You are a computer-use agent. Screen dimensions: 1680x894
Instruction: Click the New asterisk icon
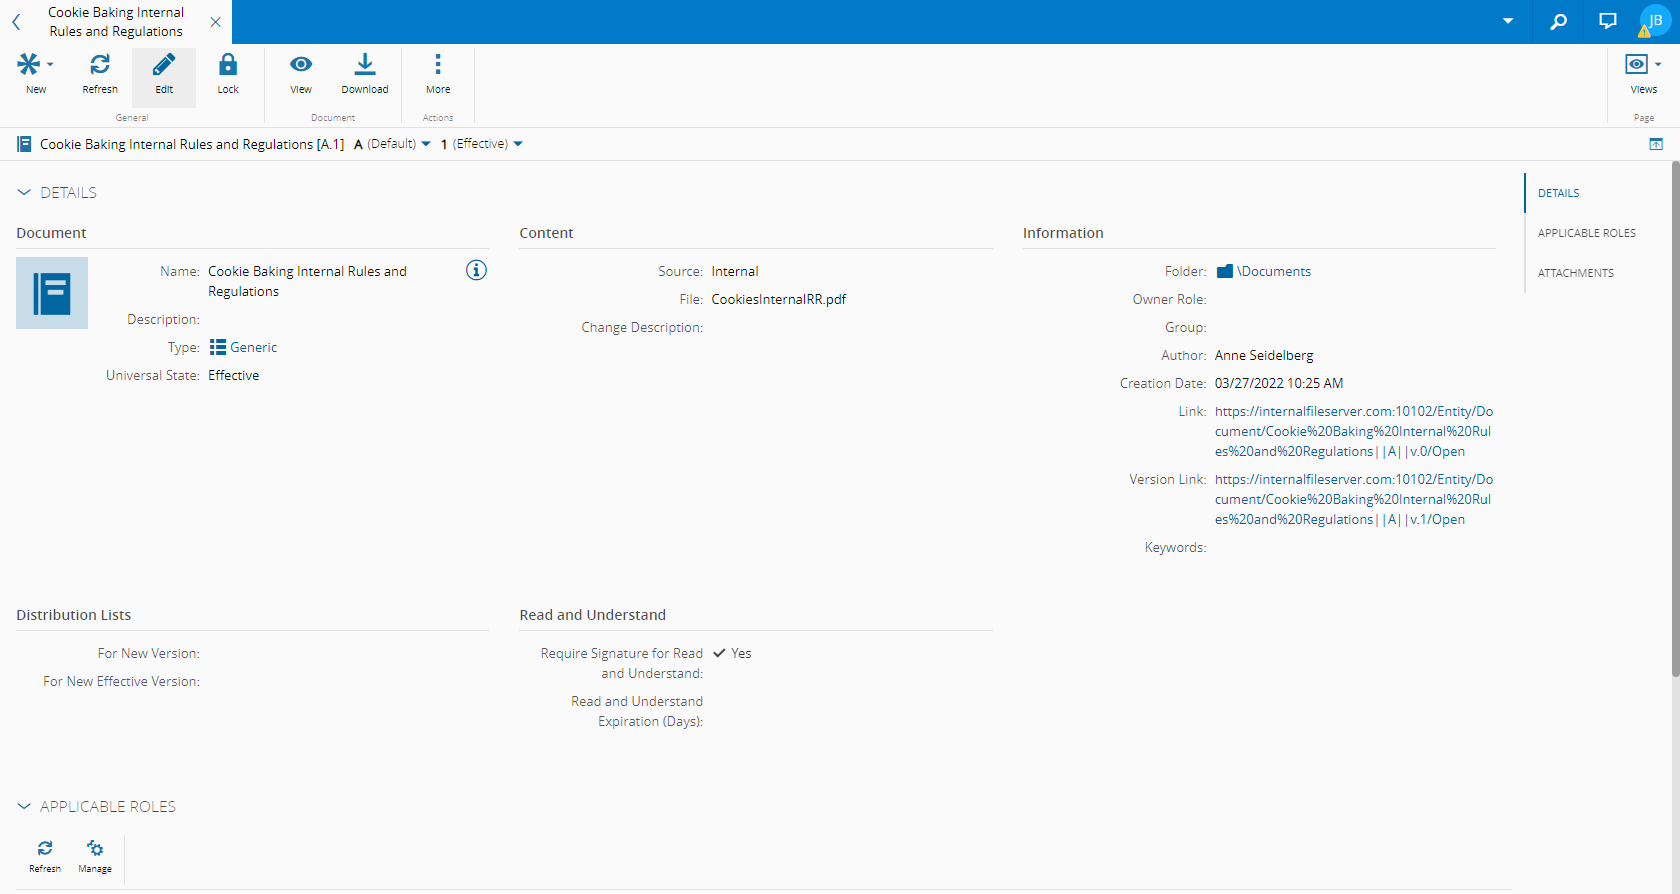click(x=30, y=65)
